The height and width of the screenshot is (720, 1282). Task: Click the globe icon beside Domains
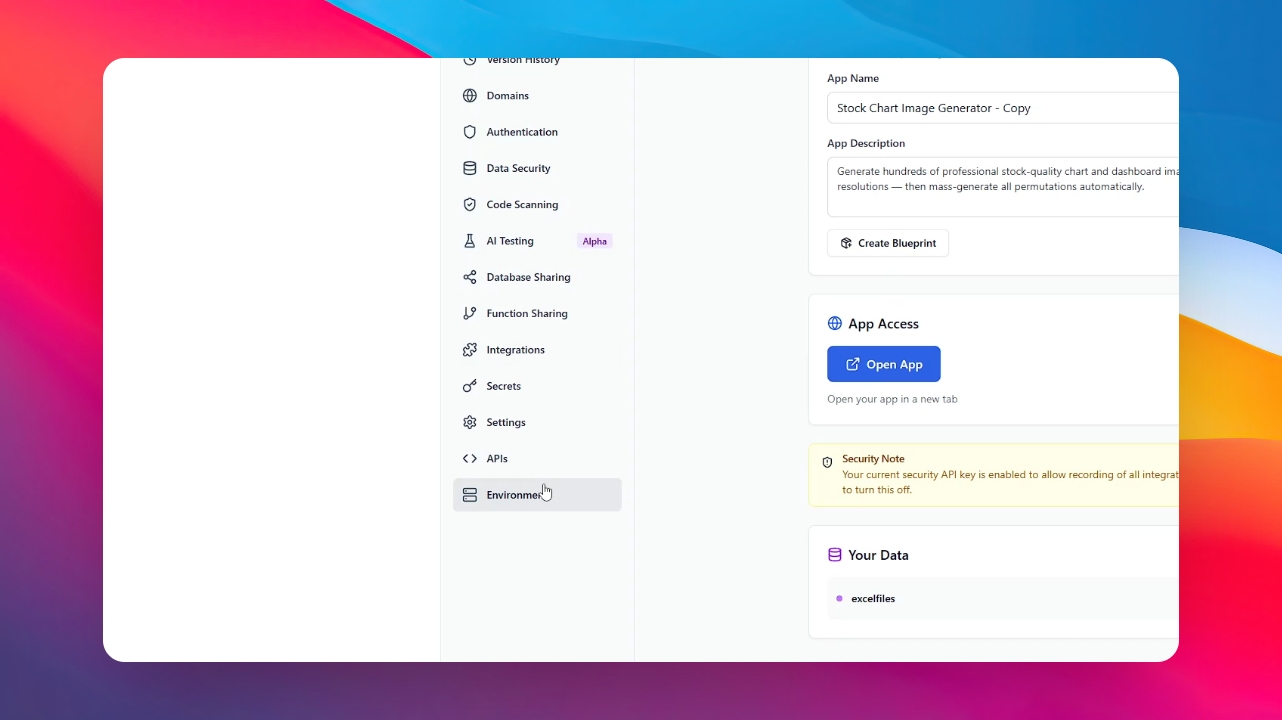pos(470,96)
